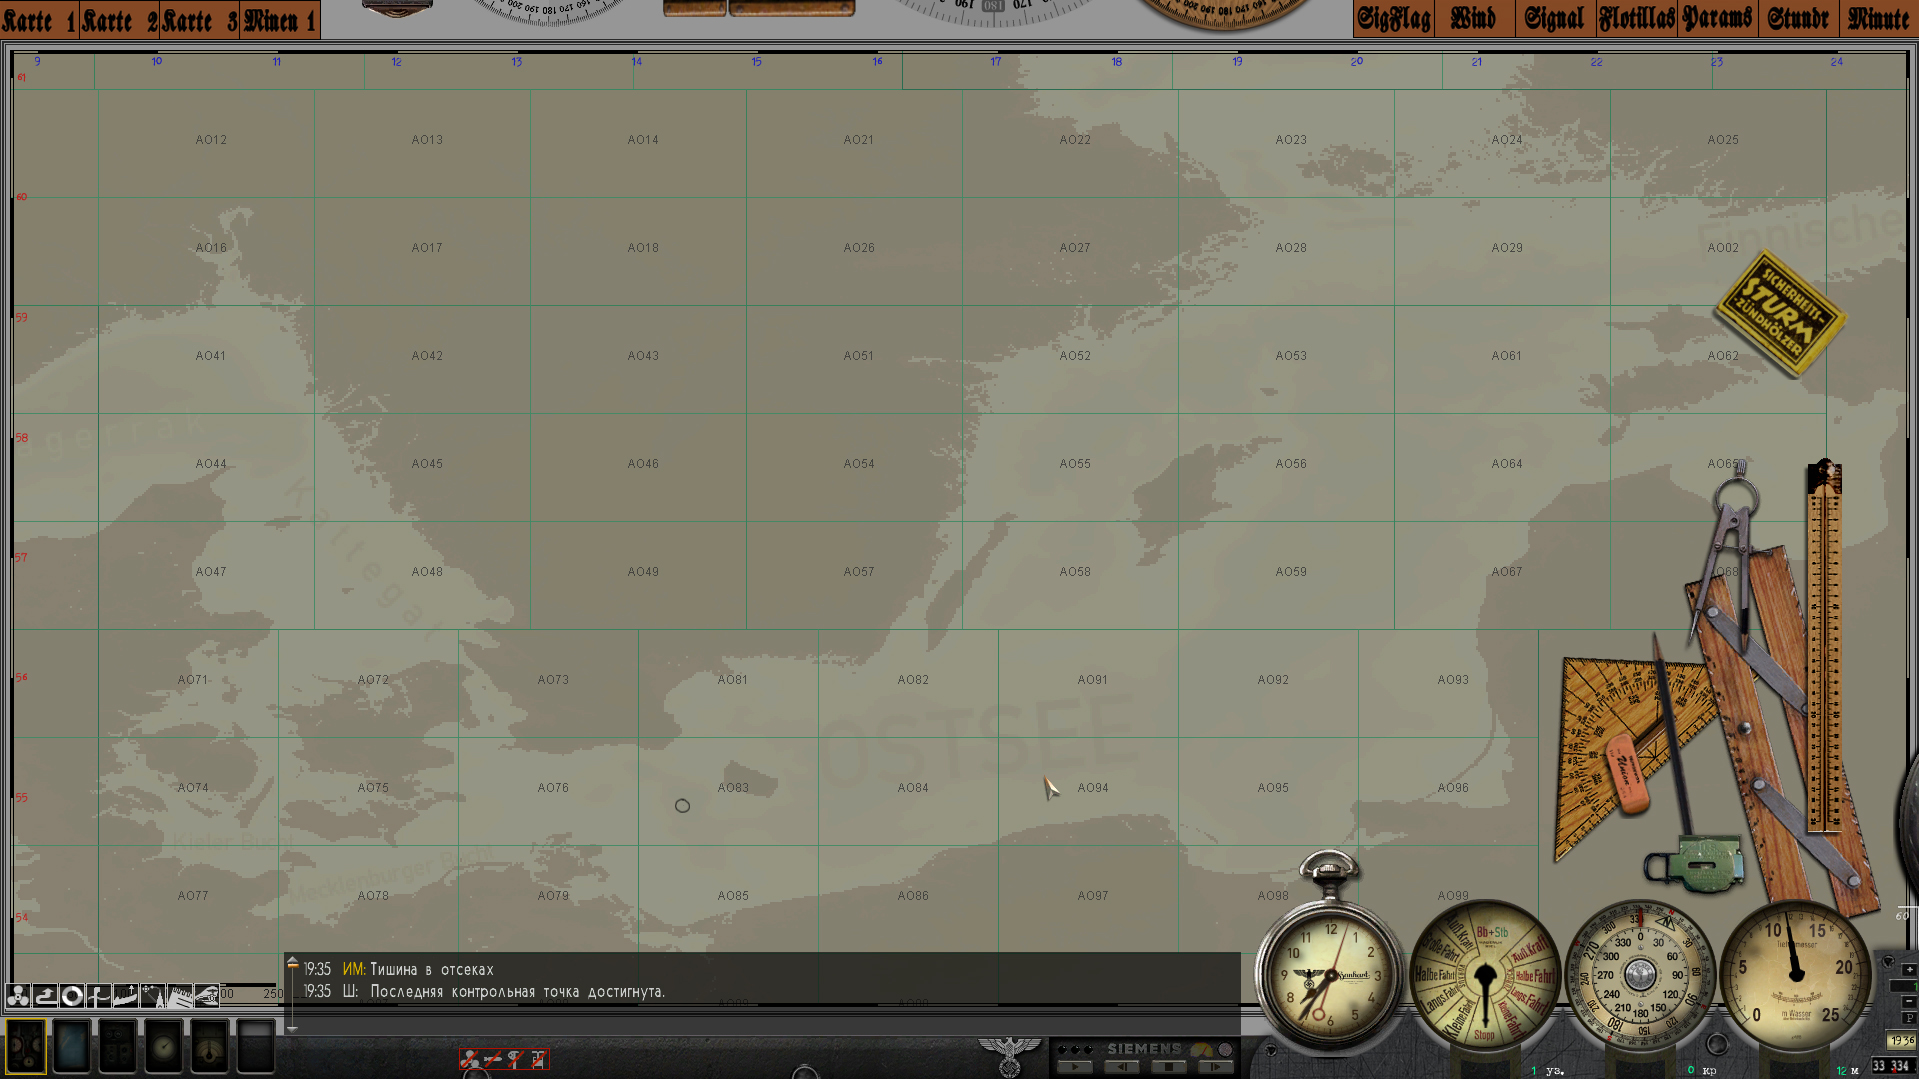Select the green tape measure tool
This screenshot has width=1919, height=1079.
[1697, 863]
